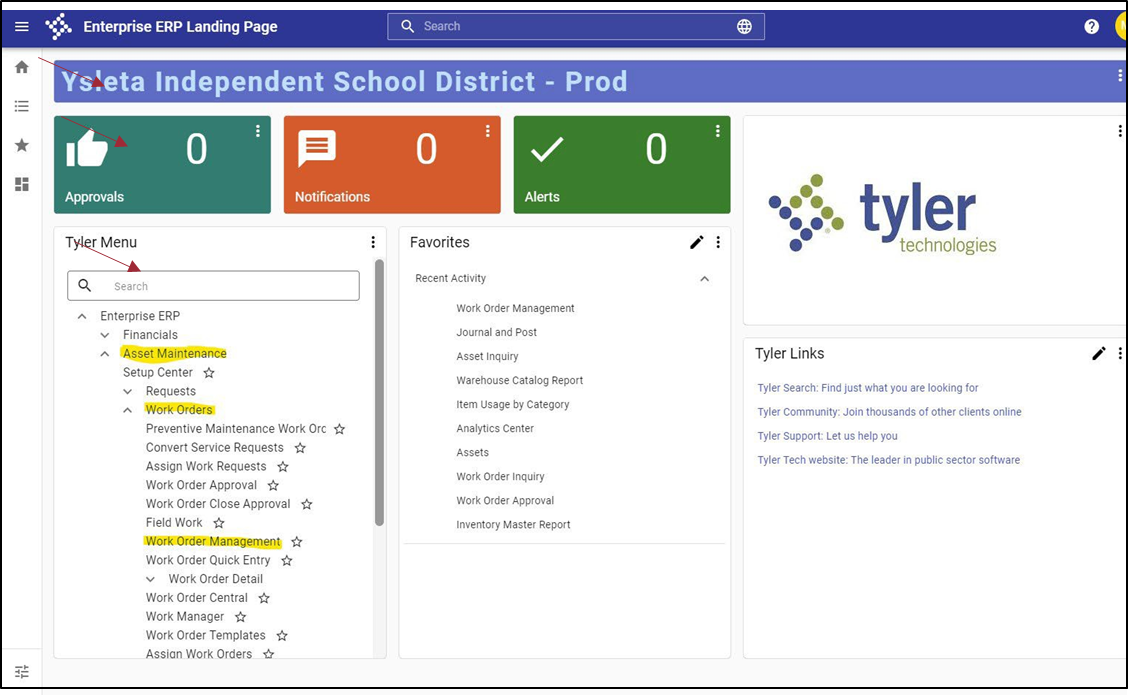Viewport: 1128px width, 695px height.
Task: Open Work Manager menu item
Action: [x=185, y=617]
